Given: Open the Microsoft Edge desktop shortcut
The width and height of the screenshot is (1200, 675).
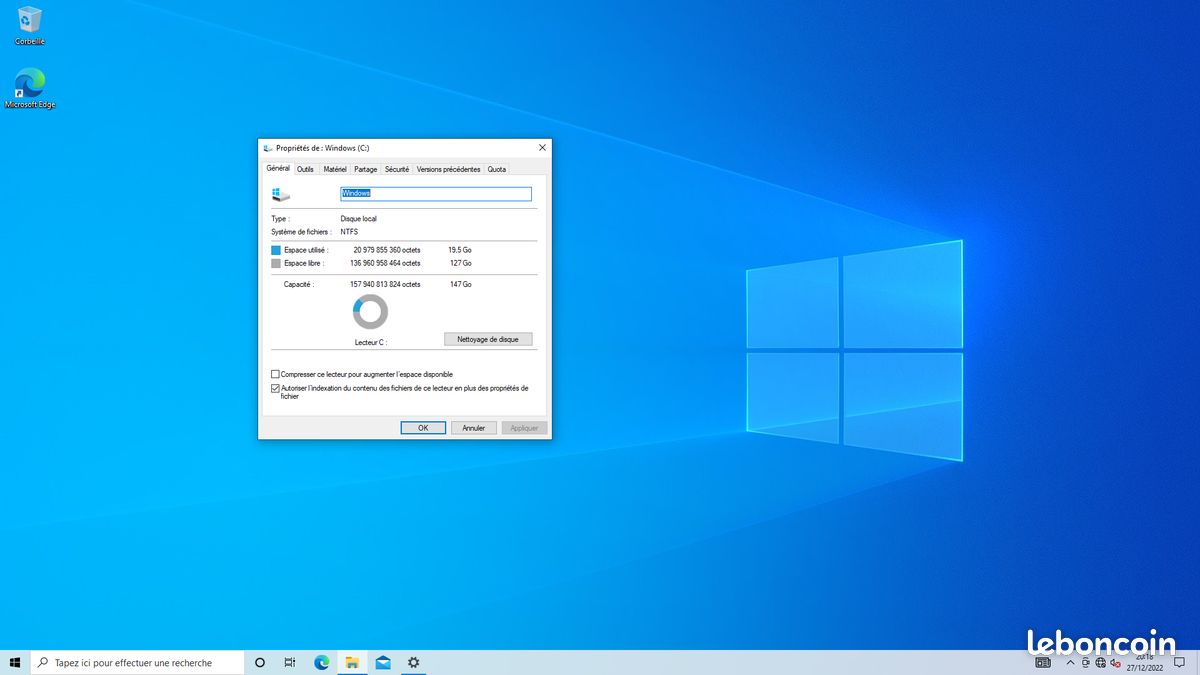Looking at the screenshot, I should click(30, 88).
